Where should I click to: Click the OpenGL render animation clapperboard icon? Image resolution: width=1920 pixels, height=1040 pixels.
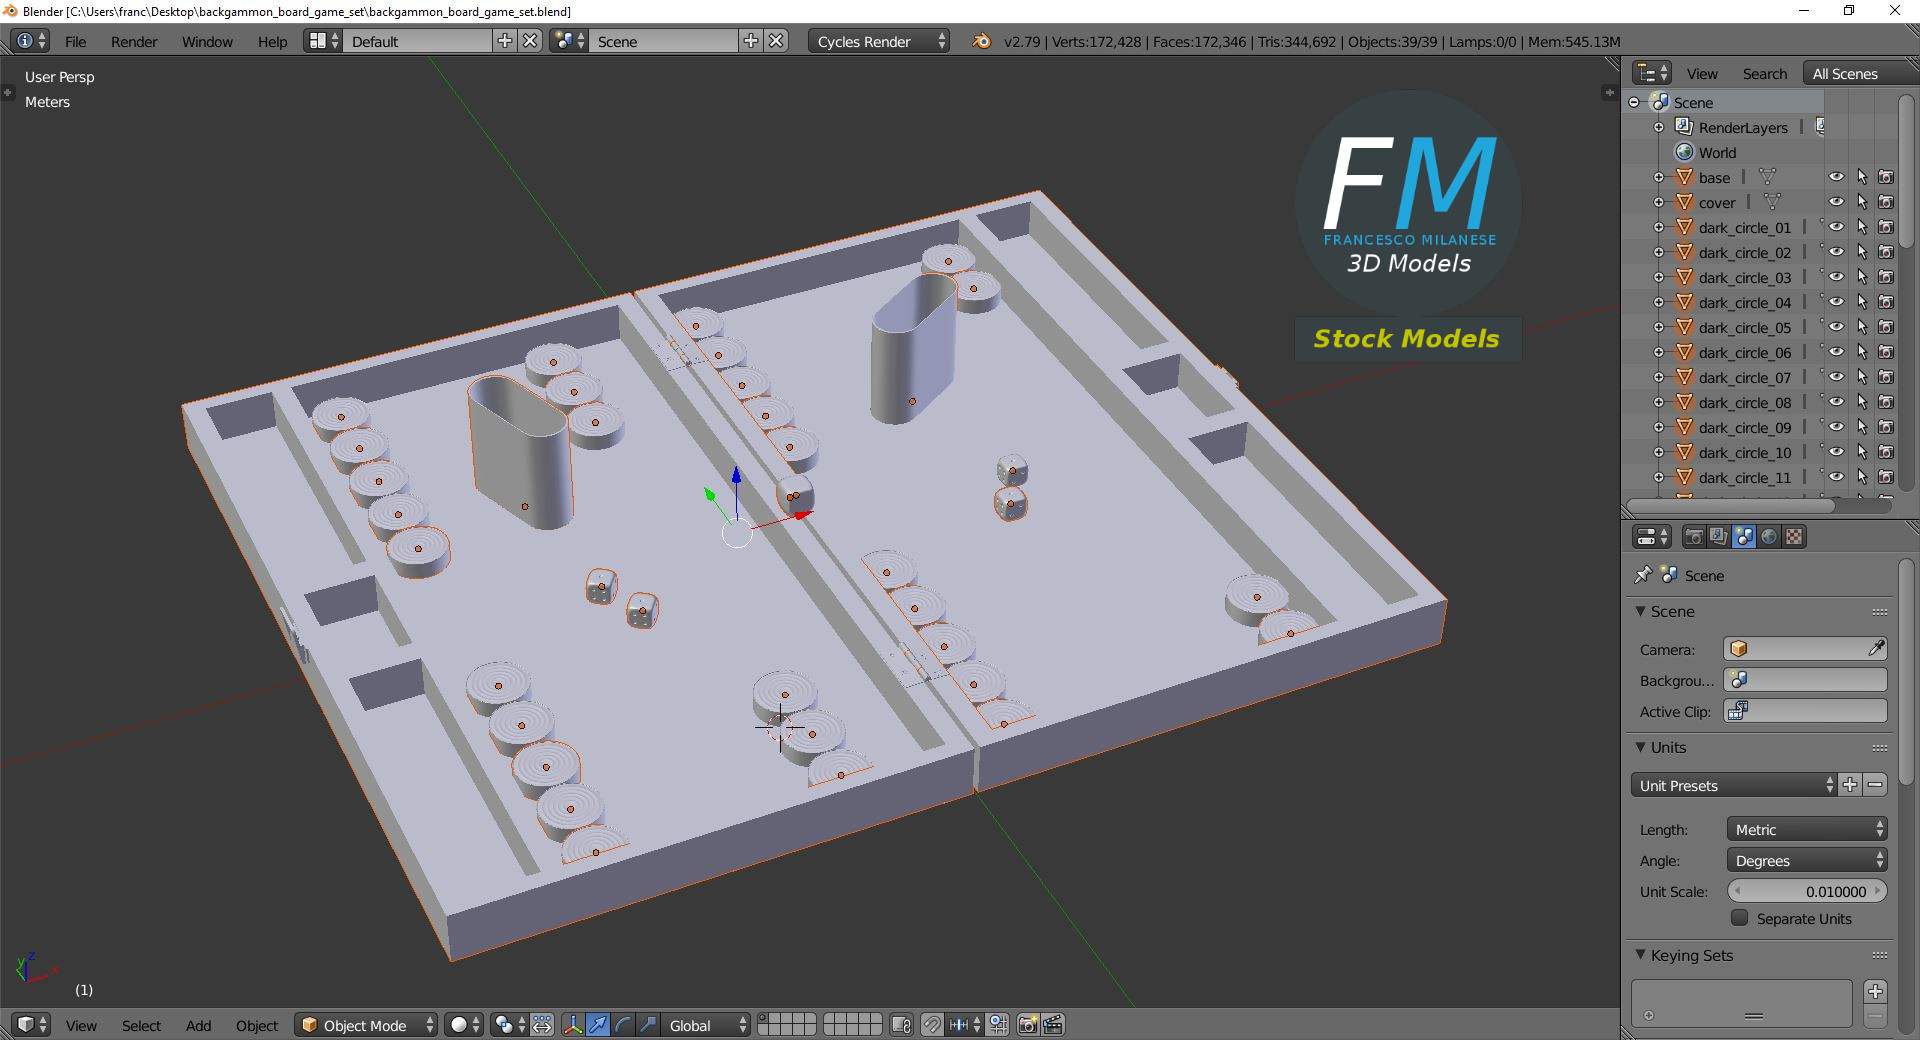point(1053,1025)
